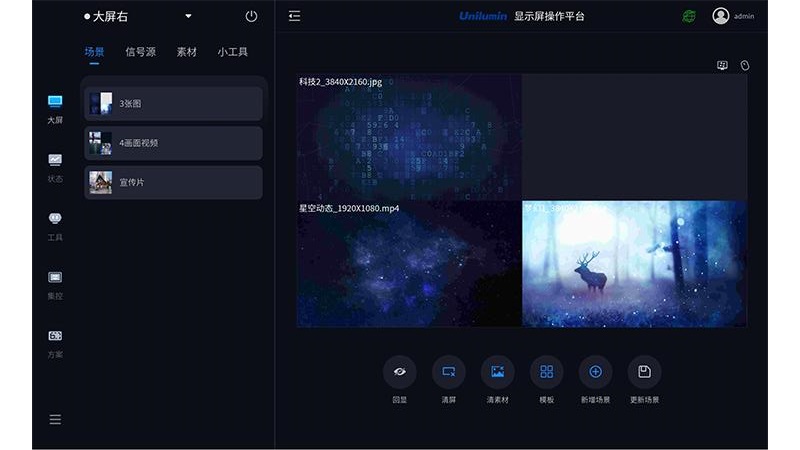Switch to the 信号源 signal source tab
800x450 pixels.
140,51
